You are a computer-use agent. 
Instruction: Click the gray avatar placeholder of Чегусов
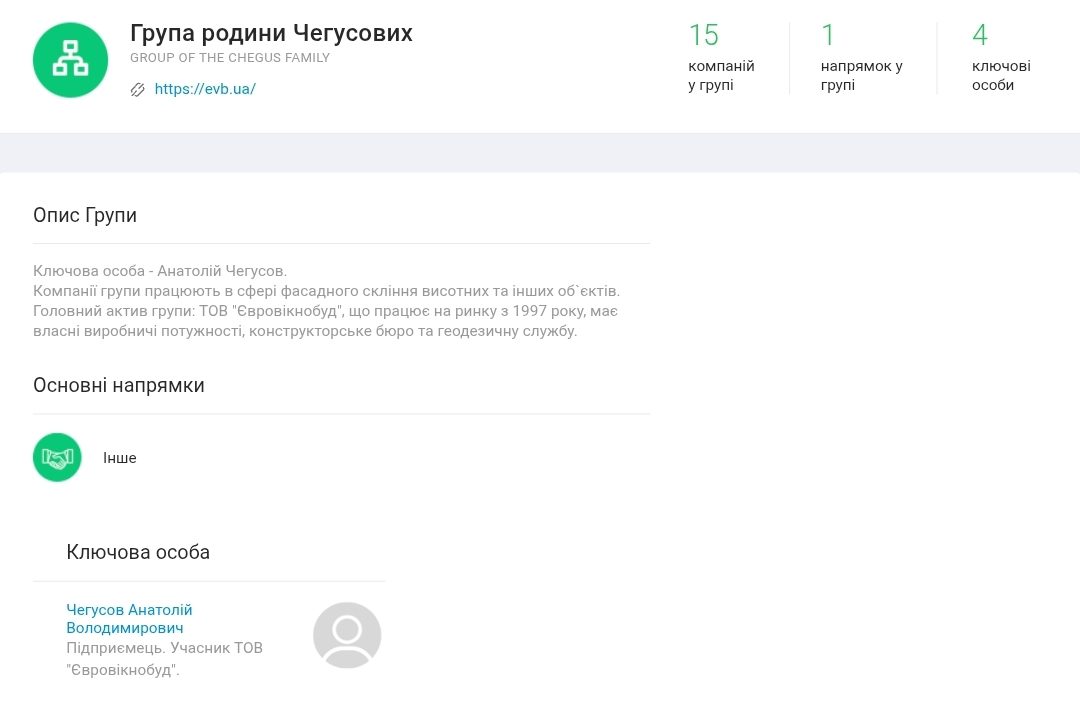pyautogui.click(x=347, y=635)
